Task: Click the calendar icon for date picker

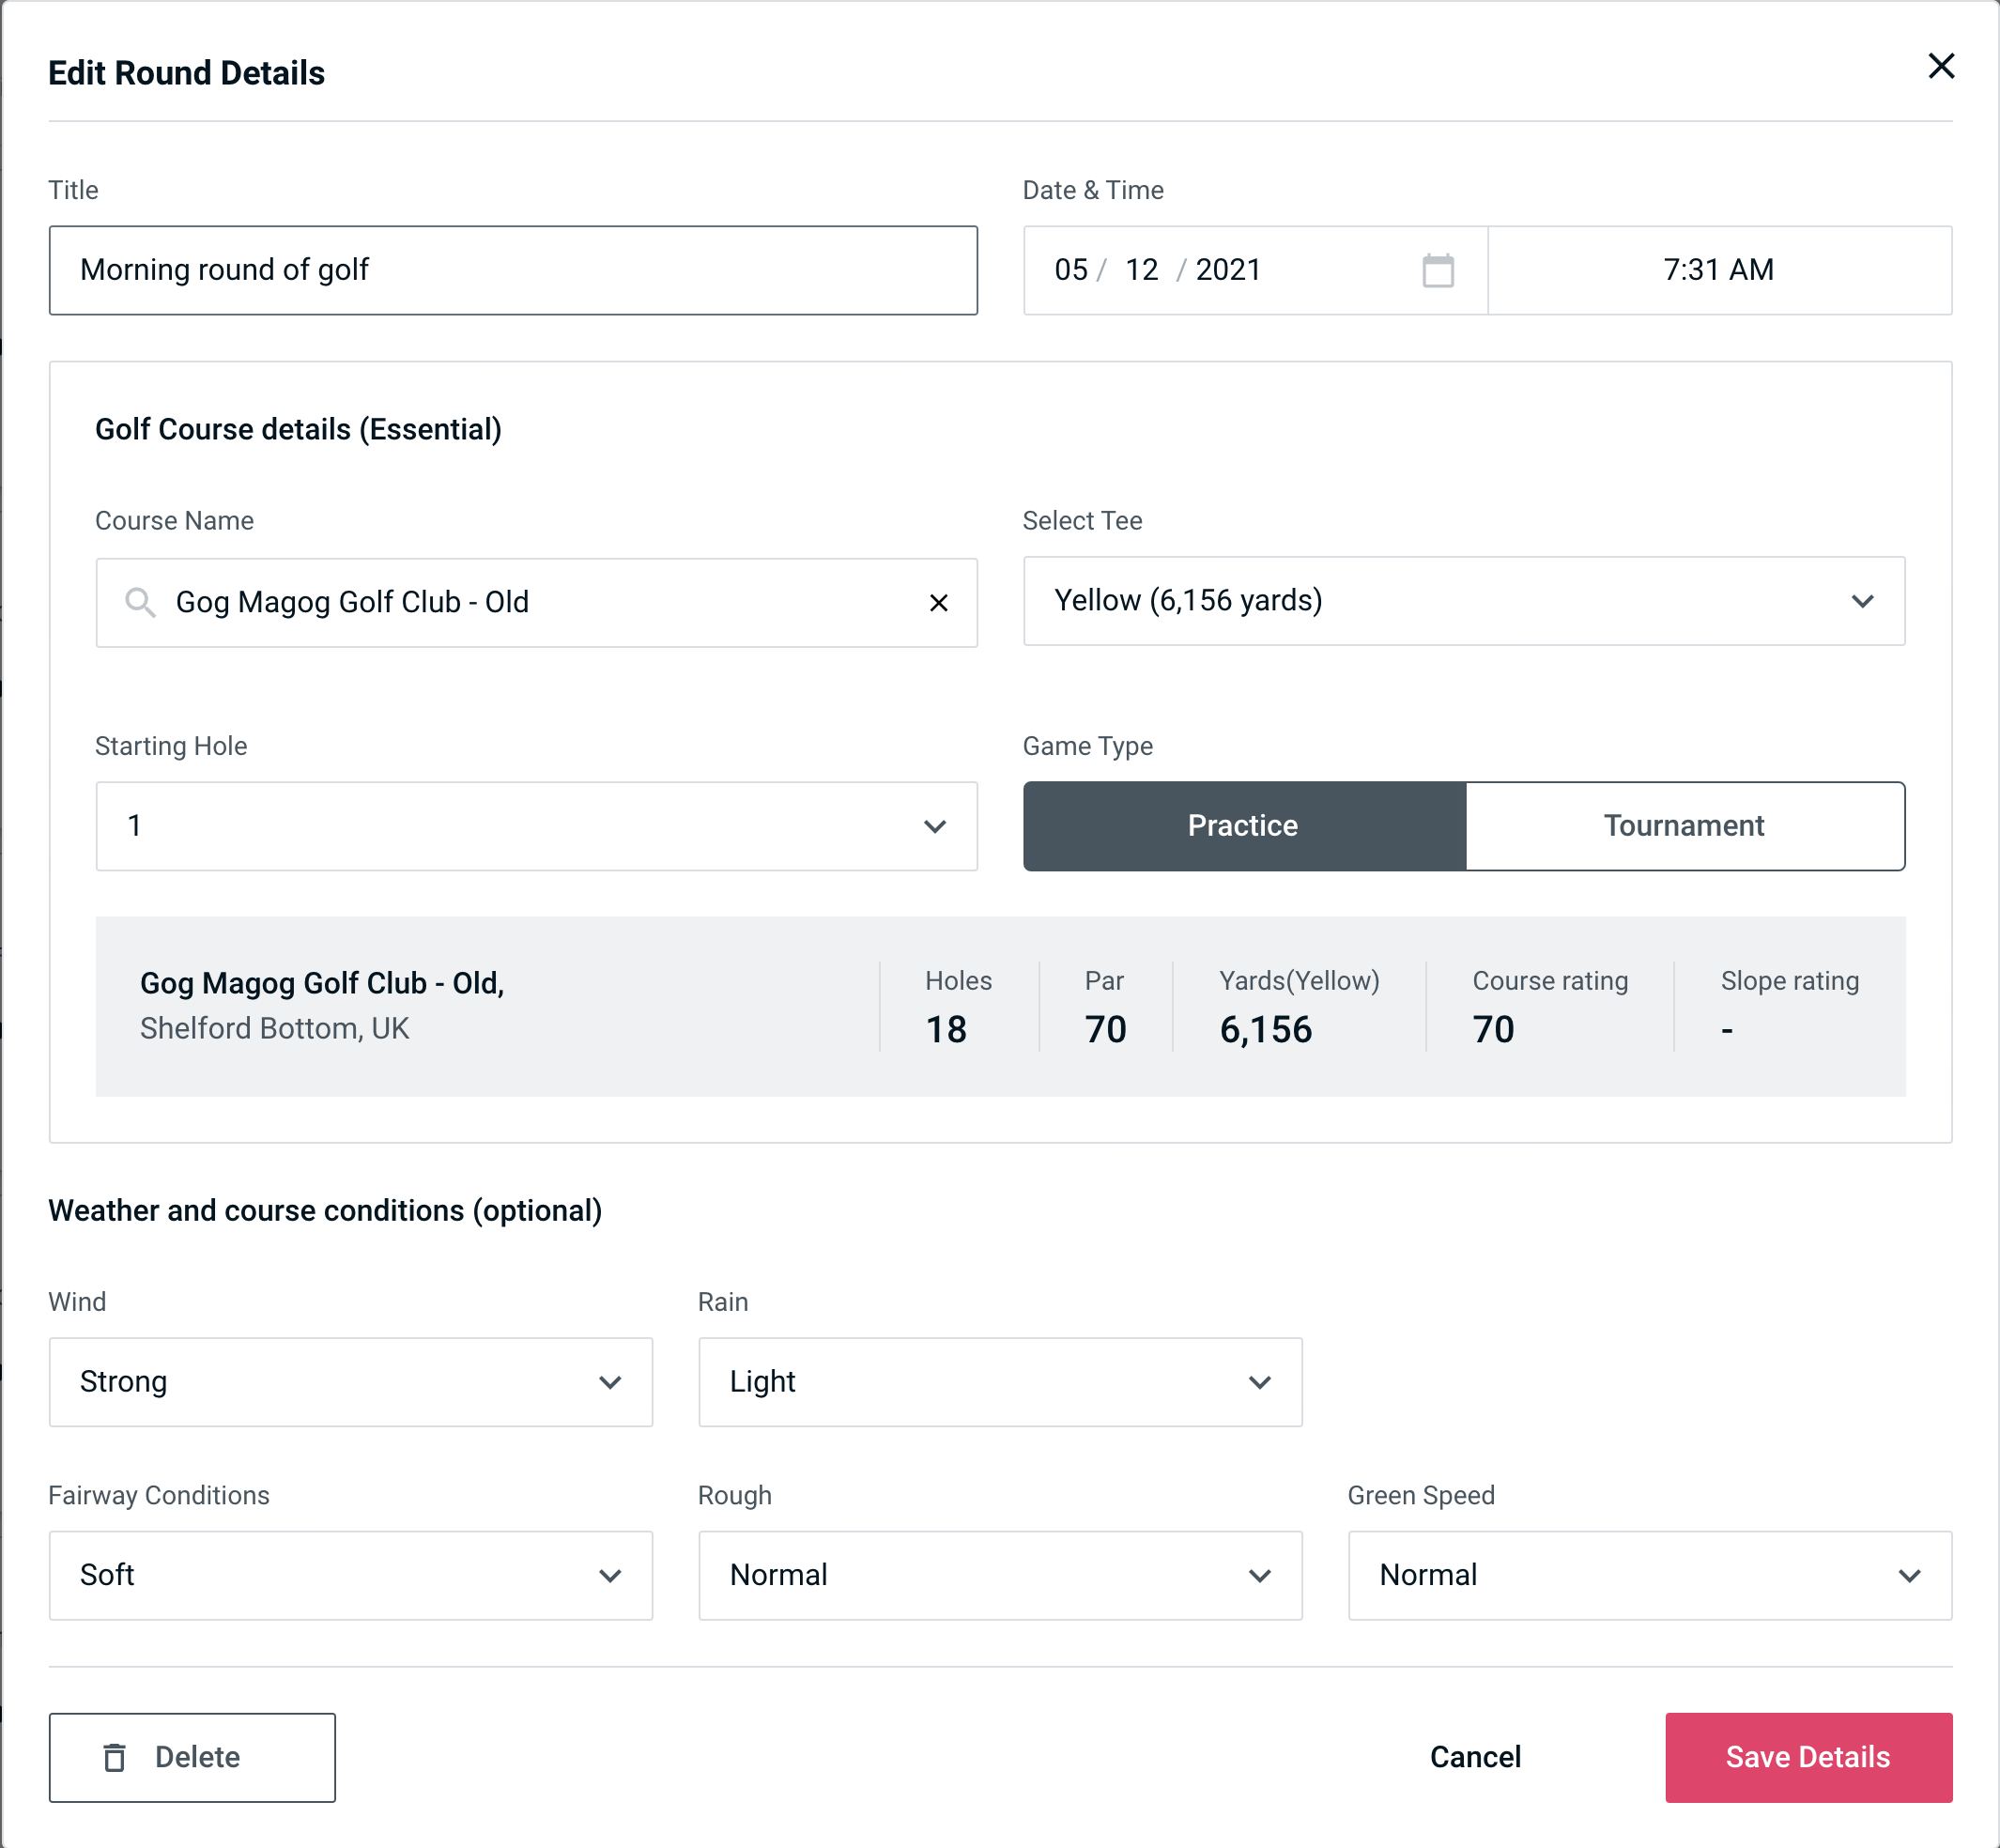Action: (1439, 270)
